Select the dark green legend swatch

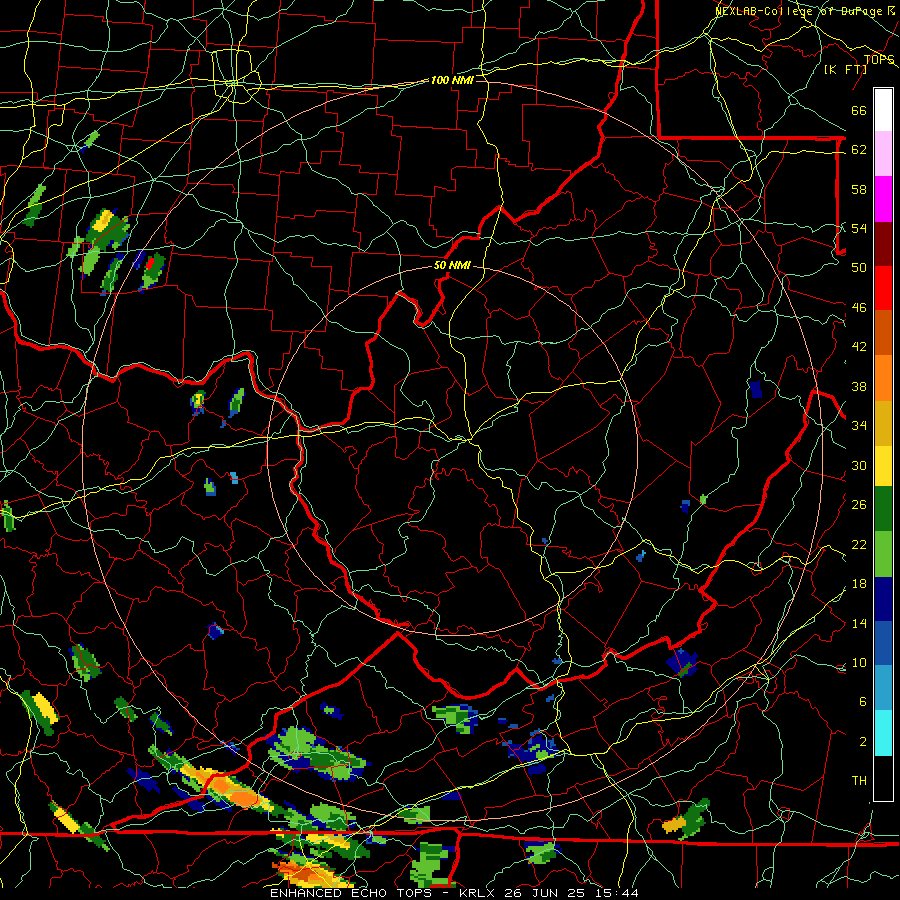[x=883, y=509]
